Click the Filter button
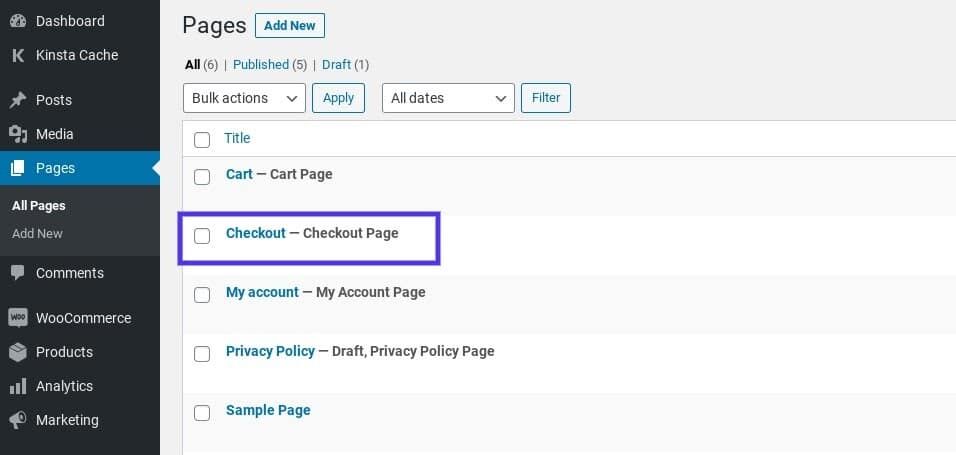 (546, 98)
